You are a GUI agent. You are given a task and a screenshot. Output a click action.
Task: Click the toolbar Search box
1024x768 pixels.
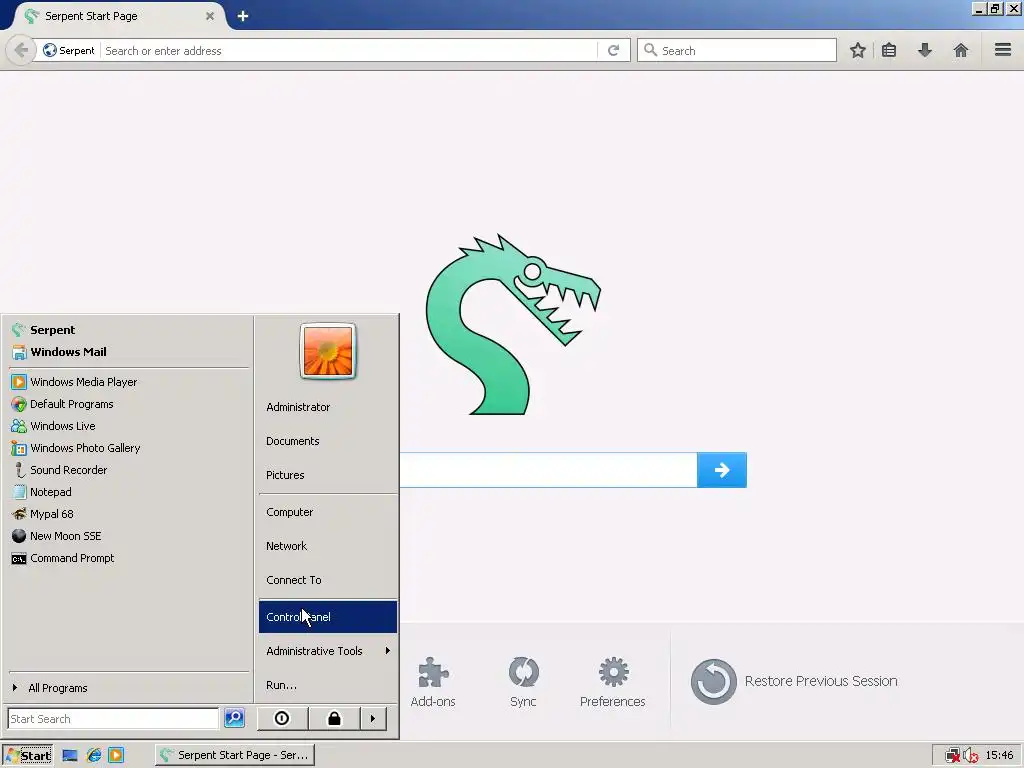click(x=737, y=50)
